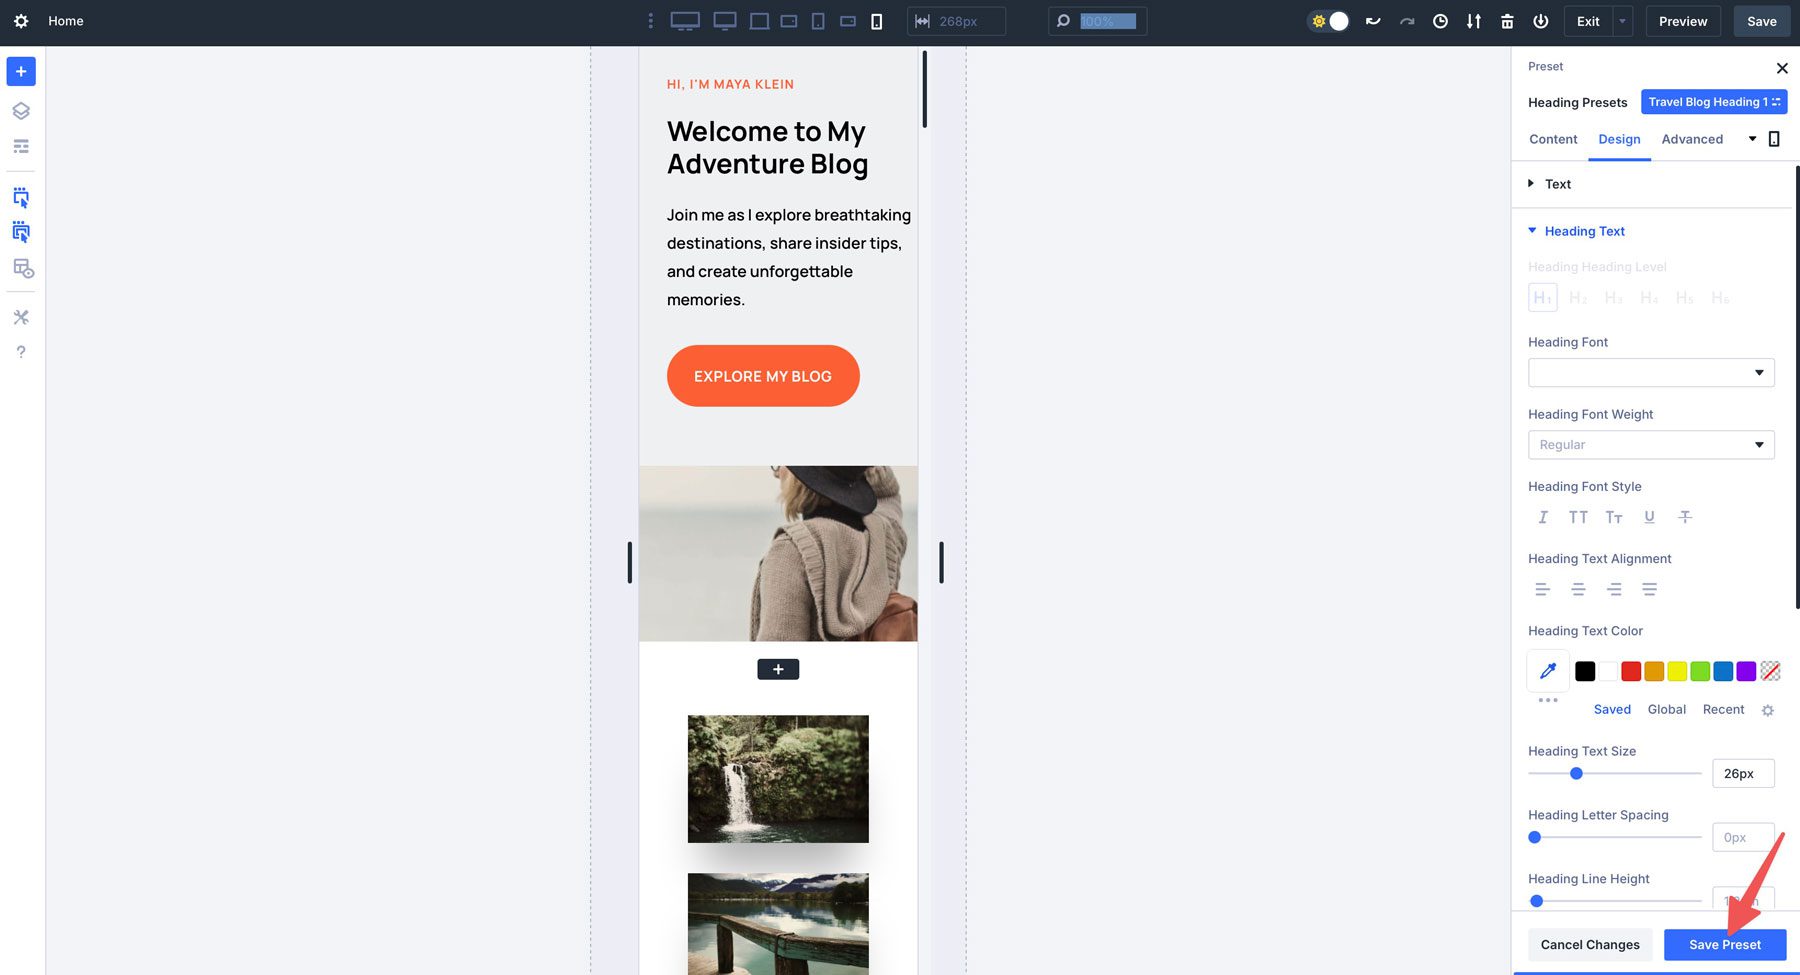Click the Save Preset button
Image resolution: width=1800 pixels, height=975 pixels.
[x=1724, y=944]
